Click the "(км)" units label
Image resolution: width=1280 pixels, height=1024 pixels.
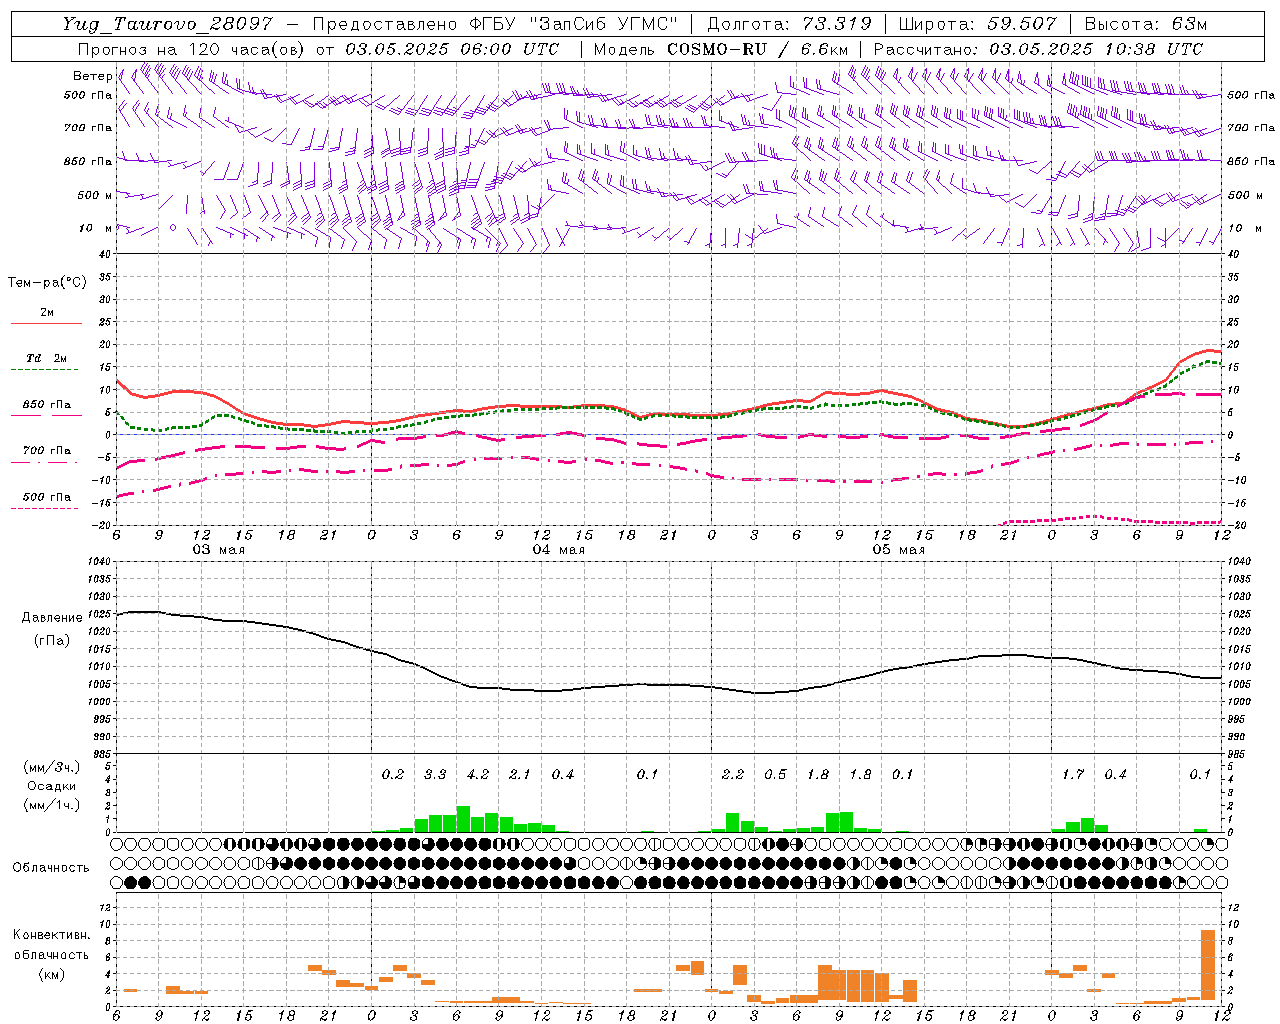point(52,973)
